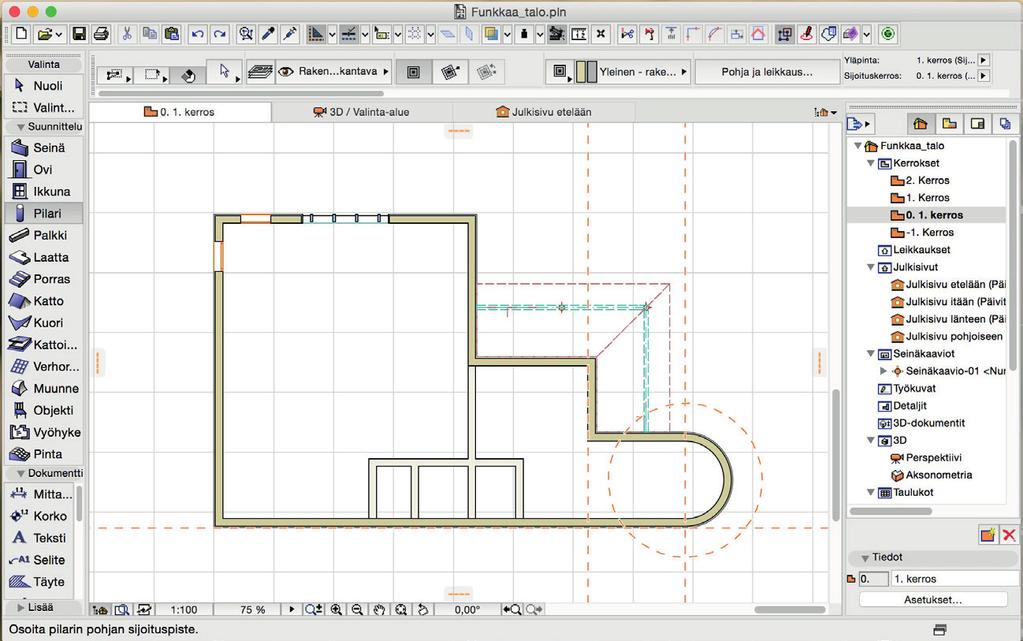Toggle the quick selection bucket icon

(188, 75)
